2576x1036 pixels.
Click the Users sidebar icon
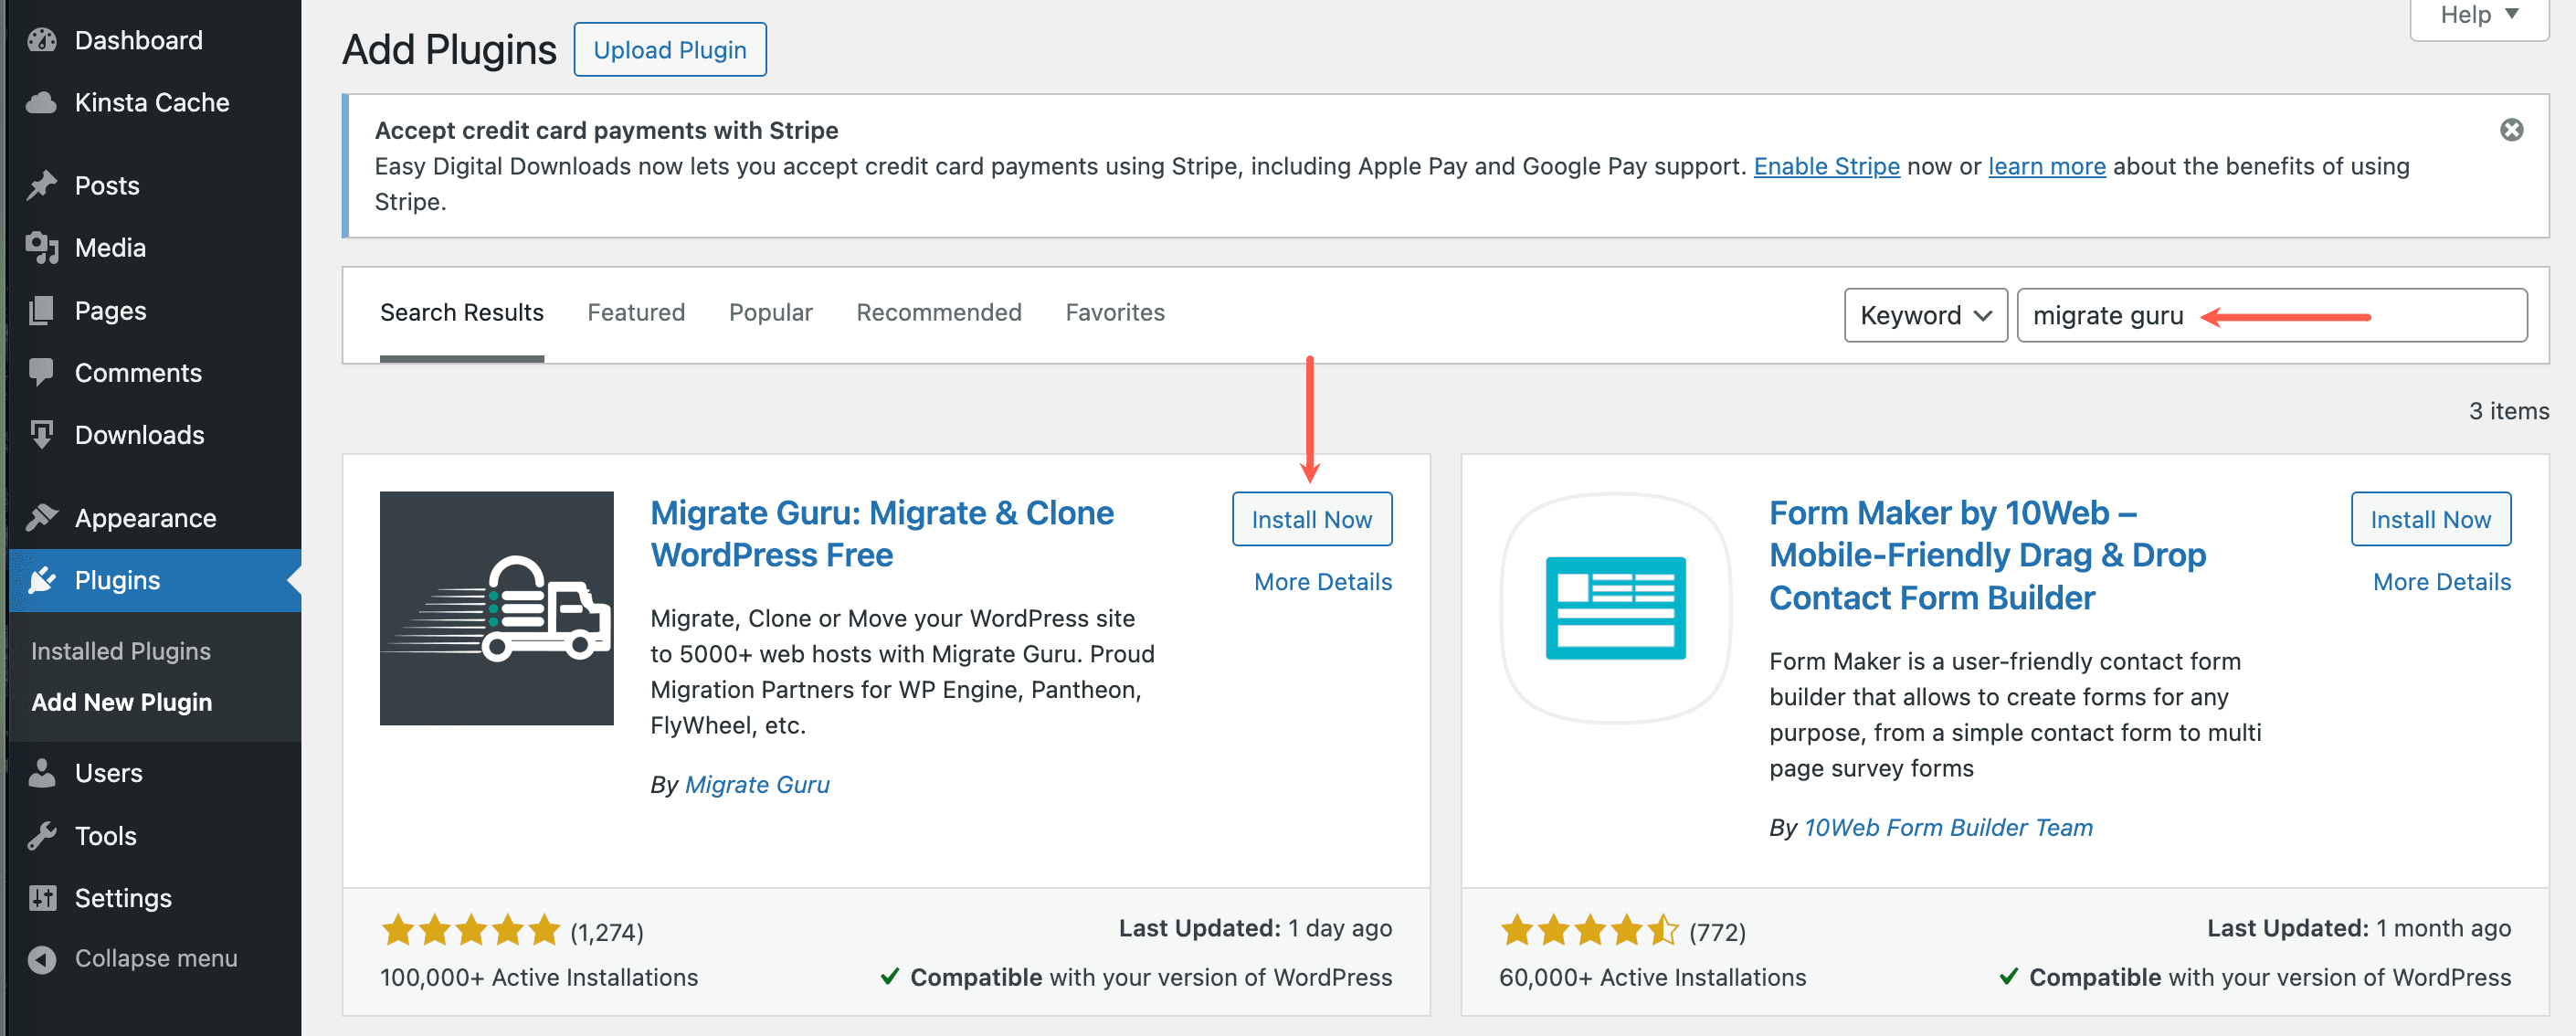41,772
